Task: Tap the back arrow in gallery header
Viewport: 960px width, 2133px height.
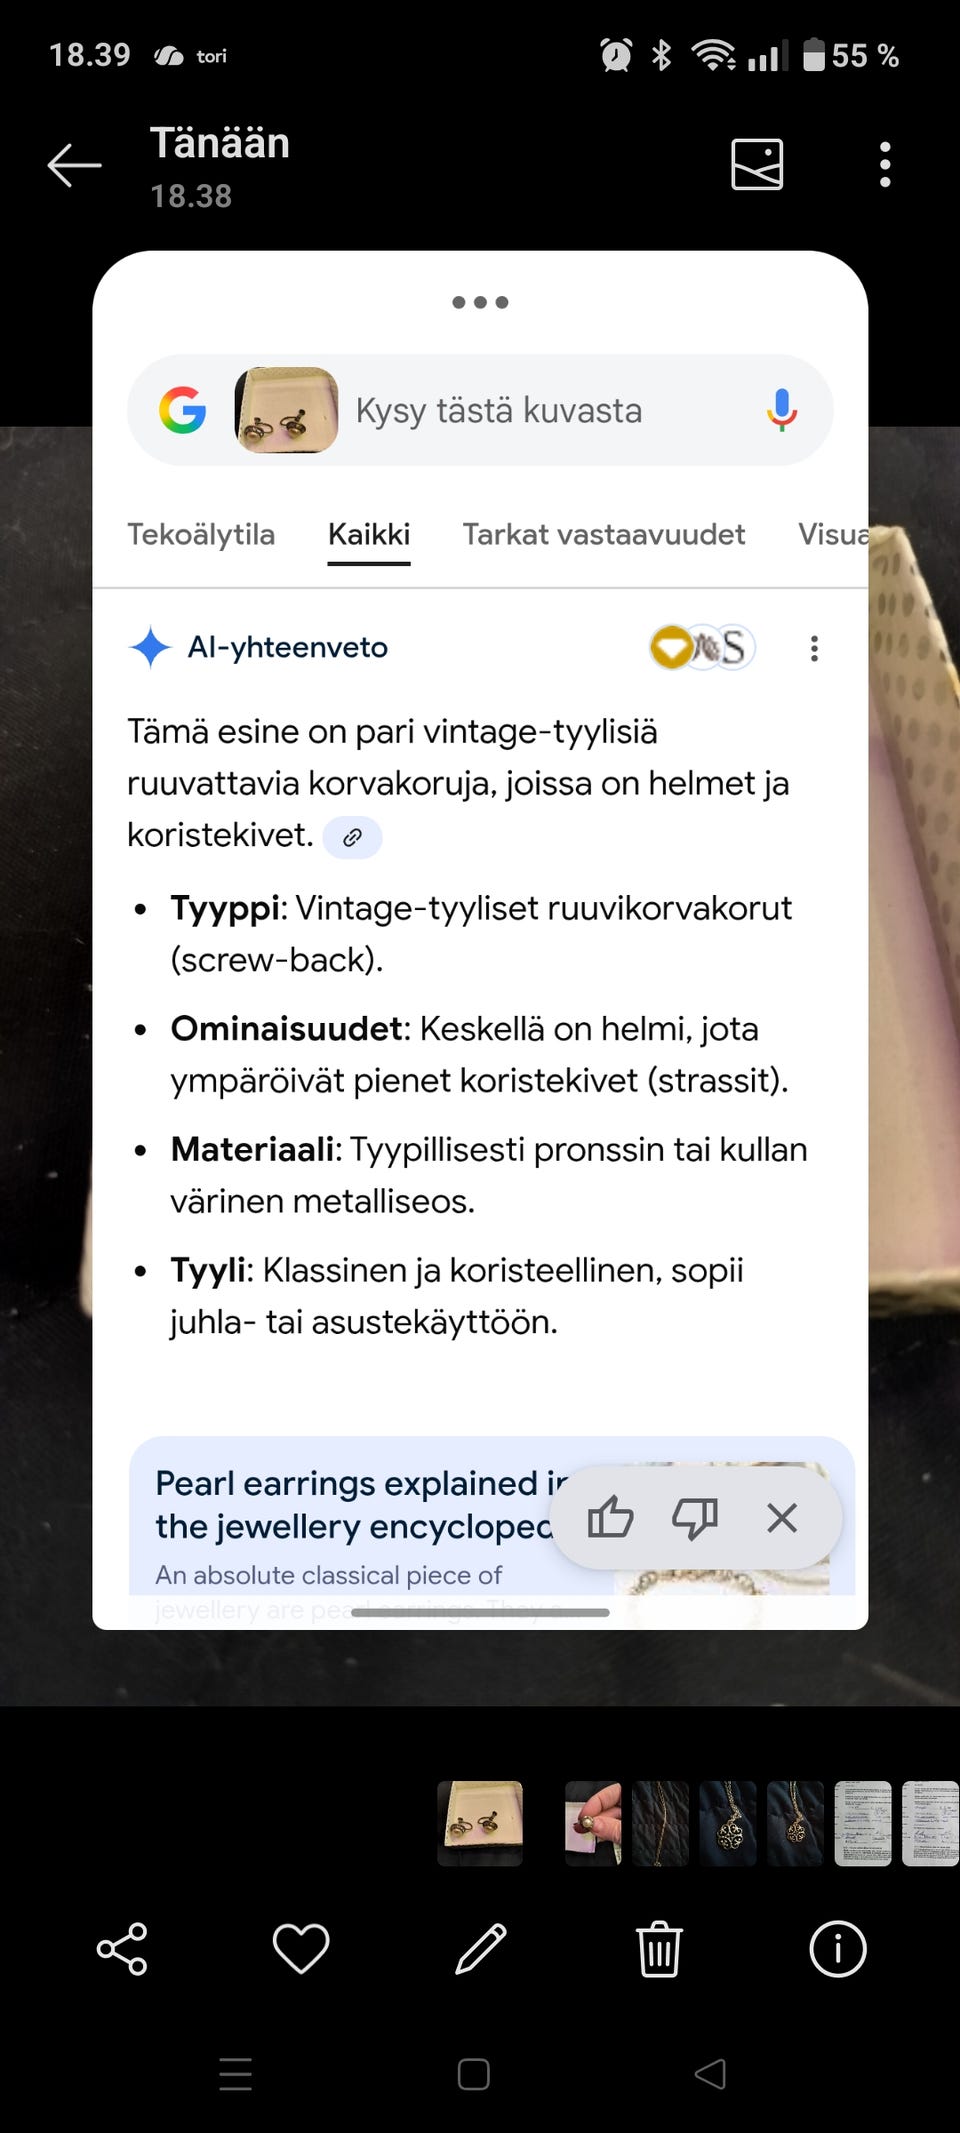Action: pos(75,165)
